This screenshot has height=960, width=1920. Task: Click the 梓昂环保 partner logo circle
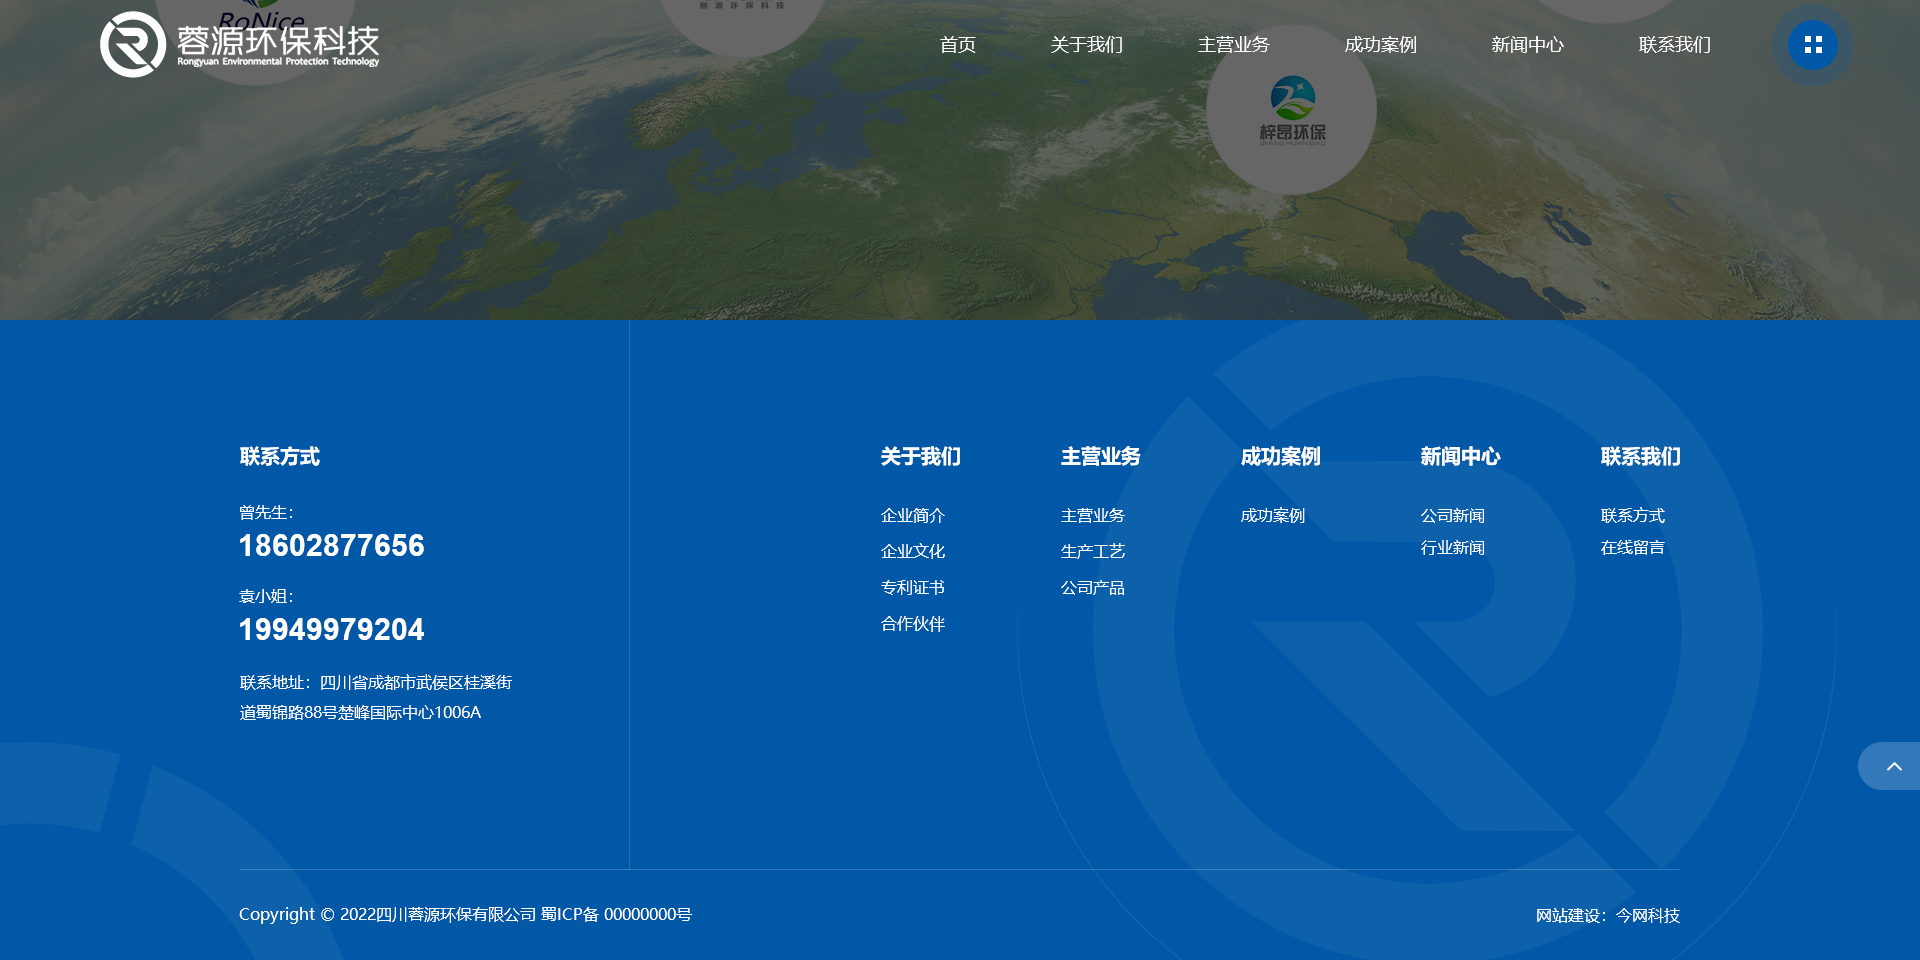tap(1291, 110)
